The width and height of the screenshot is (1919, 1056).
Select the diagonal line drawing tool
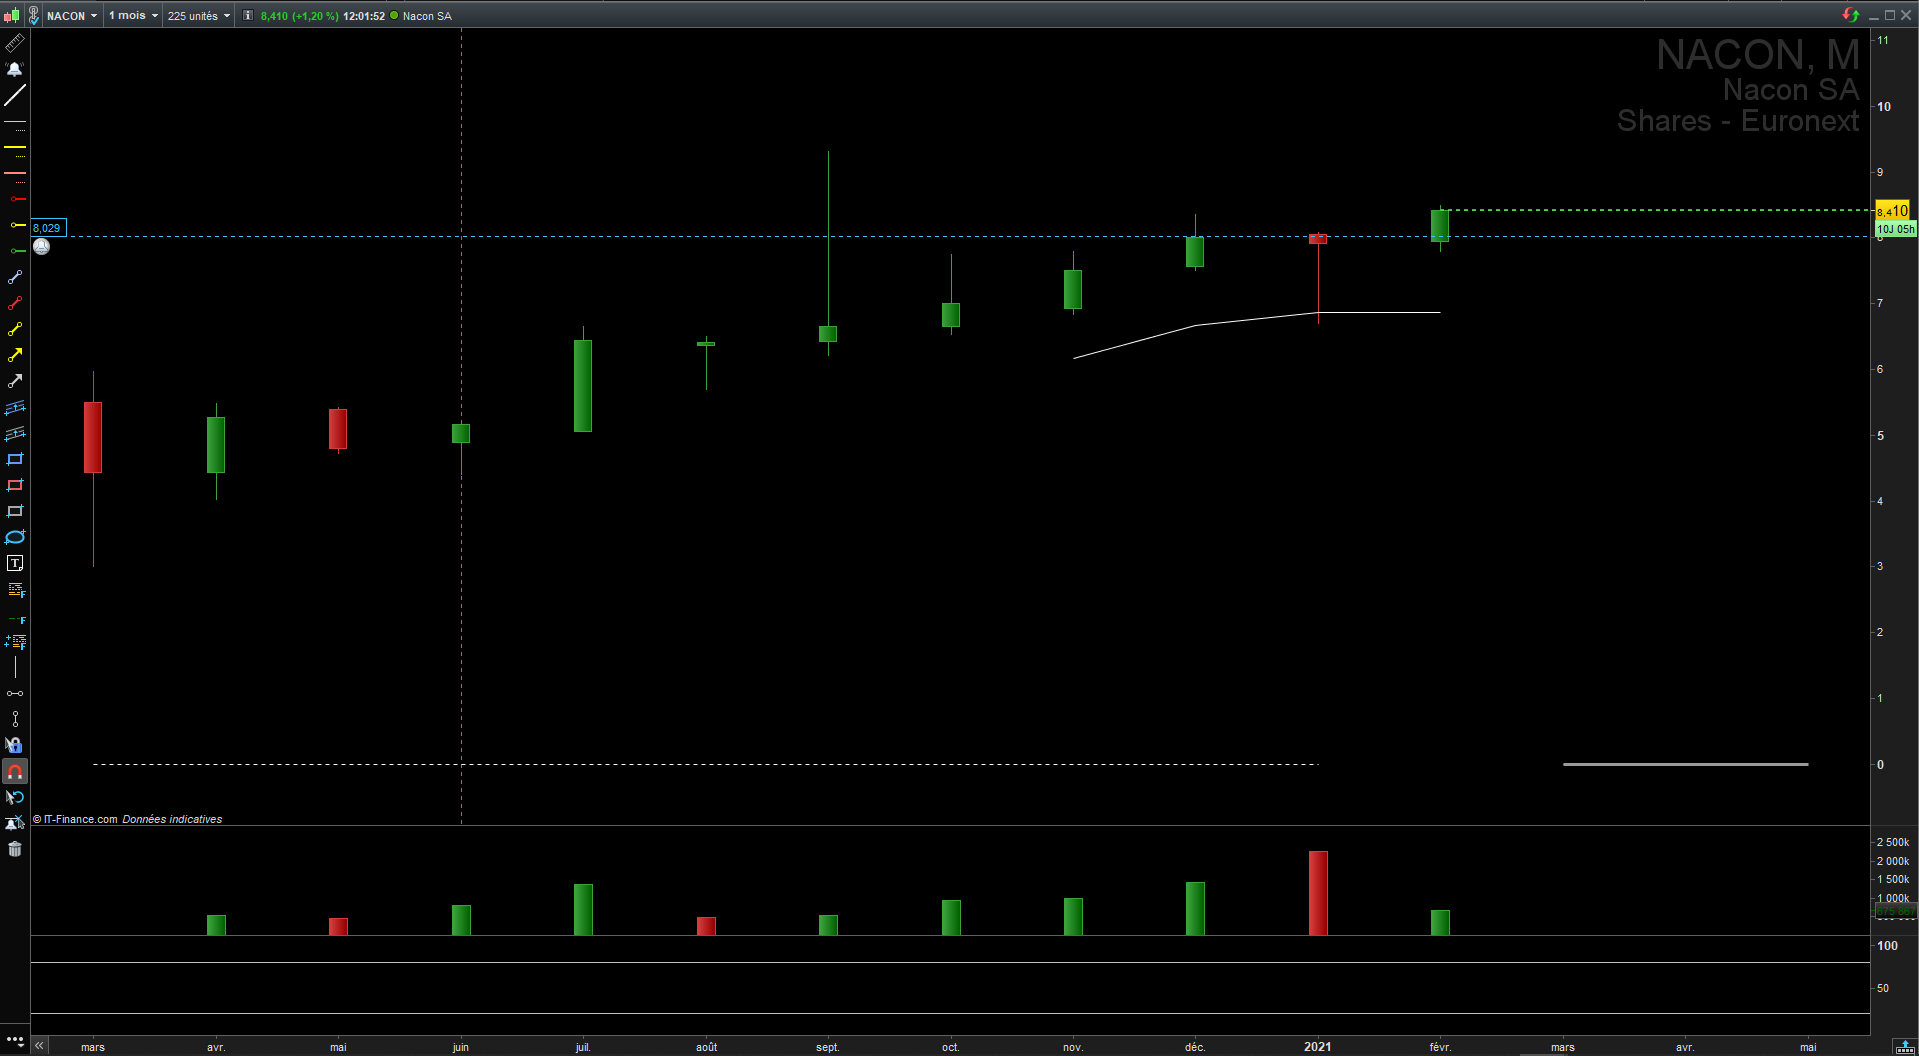click(x=15, y=95)
